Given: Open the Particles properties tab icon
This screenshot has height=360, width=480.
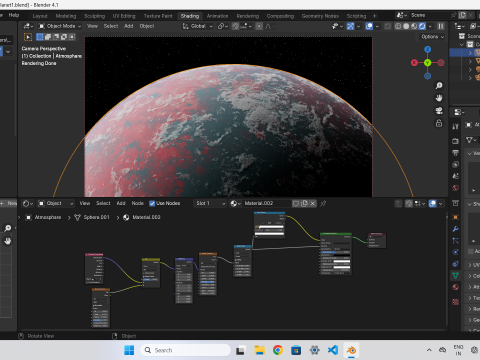Looking at the screenshot, I should tap(455, 241).
